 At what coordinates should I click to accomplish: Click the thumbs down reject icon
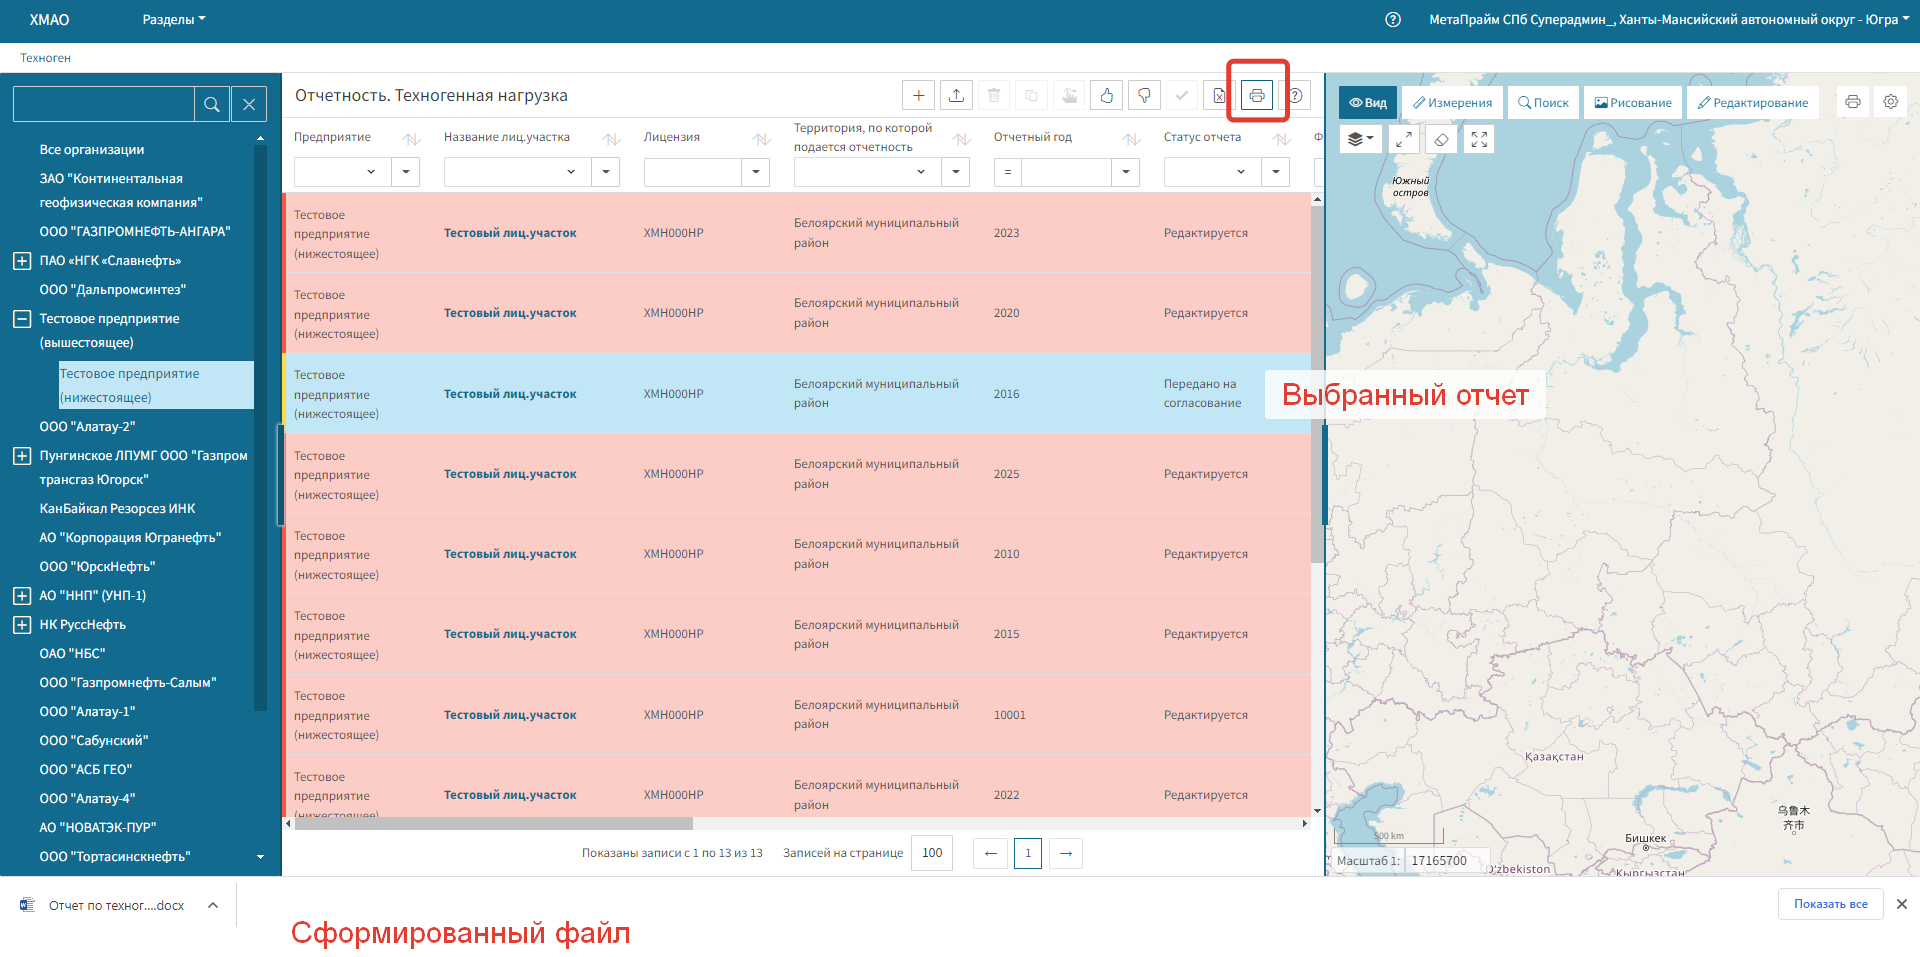[1144, 96]
